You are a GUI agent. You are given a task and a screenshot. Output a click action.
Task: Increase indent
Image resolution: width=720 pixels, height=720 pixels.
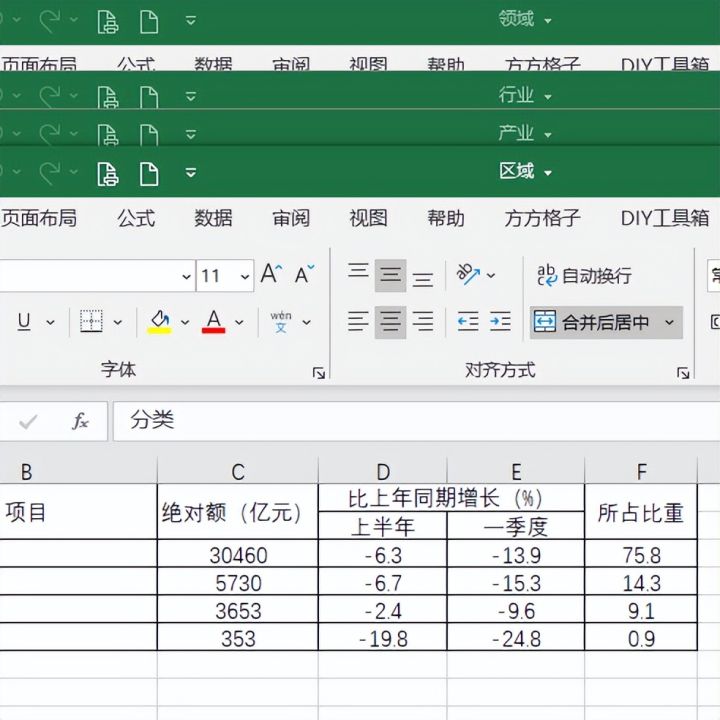[x=500, y=321]
